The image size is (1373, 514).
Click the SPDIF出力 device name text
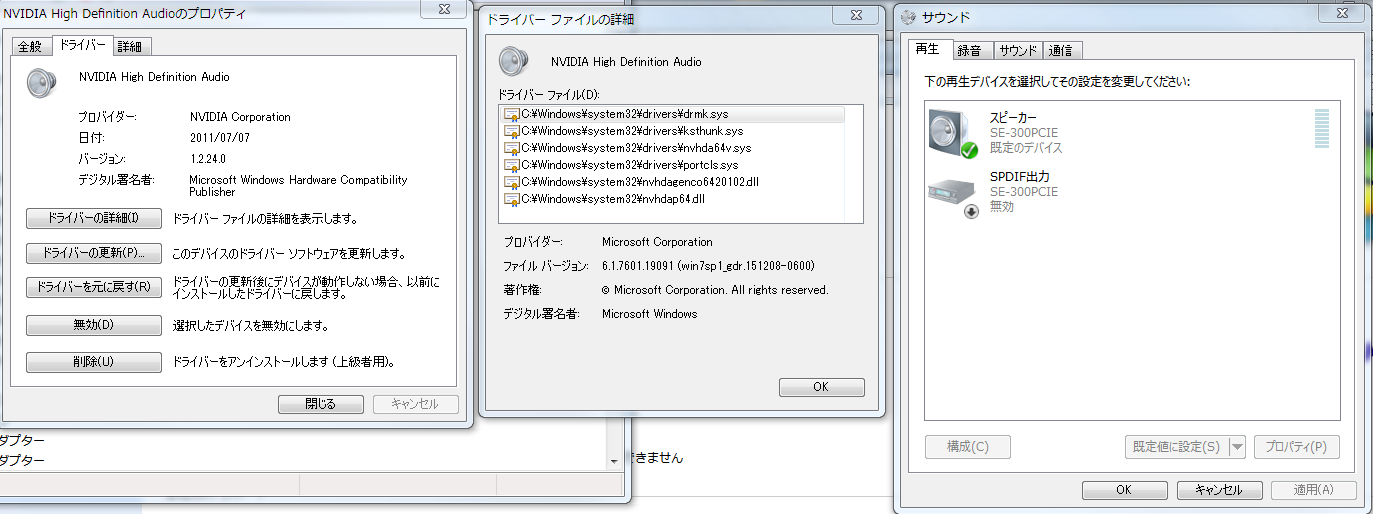(x=1020, y=177)
